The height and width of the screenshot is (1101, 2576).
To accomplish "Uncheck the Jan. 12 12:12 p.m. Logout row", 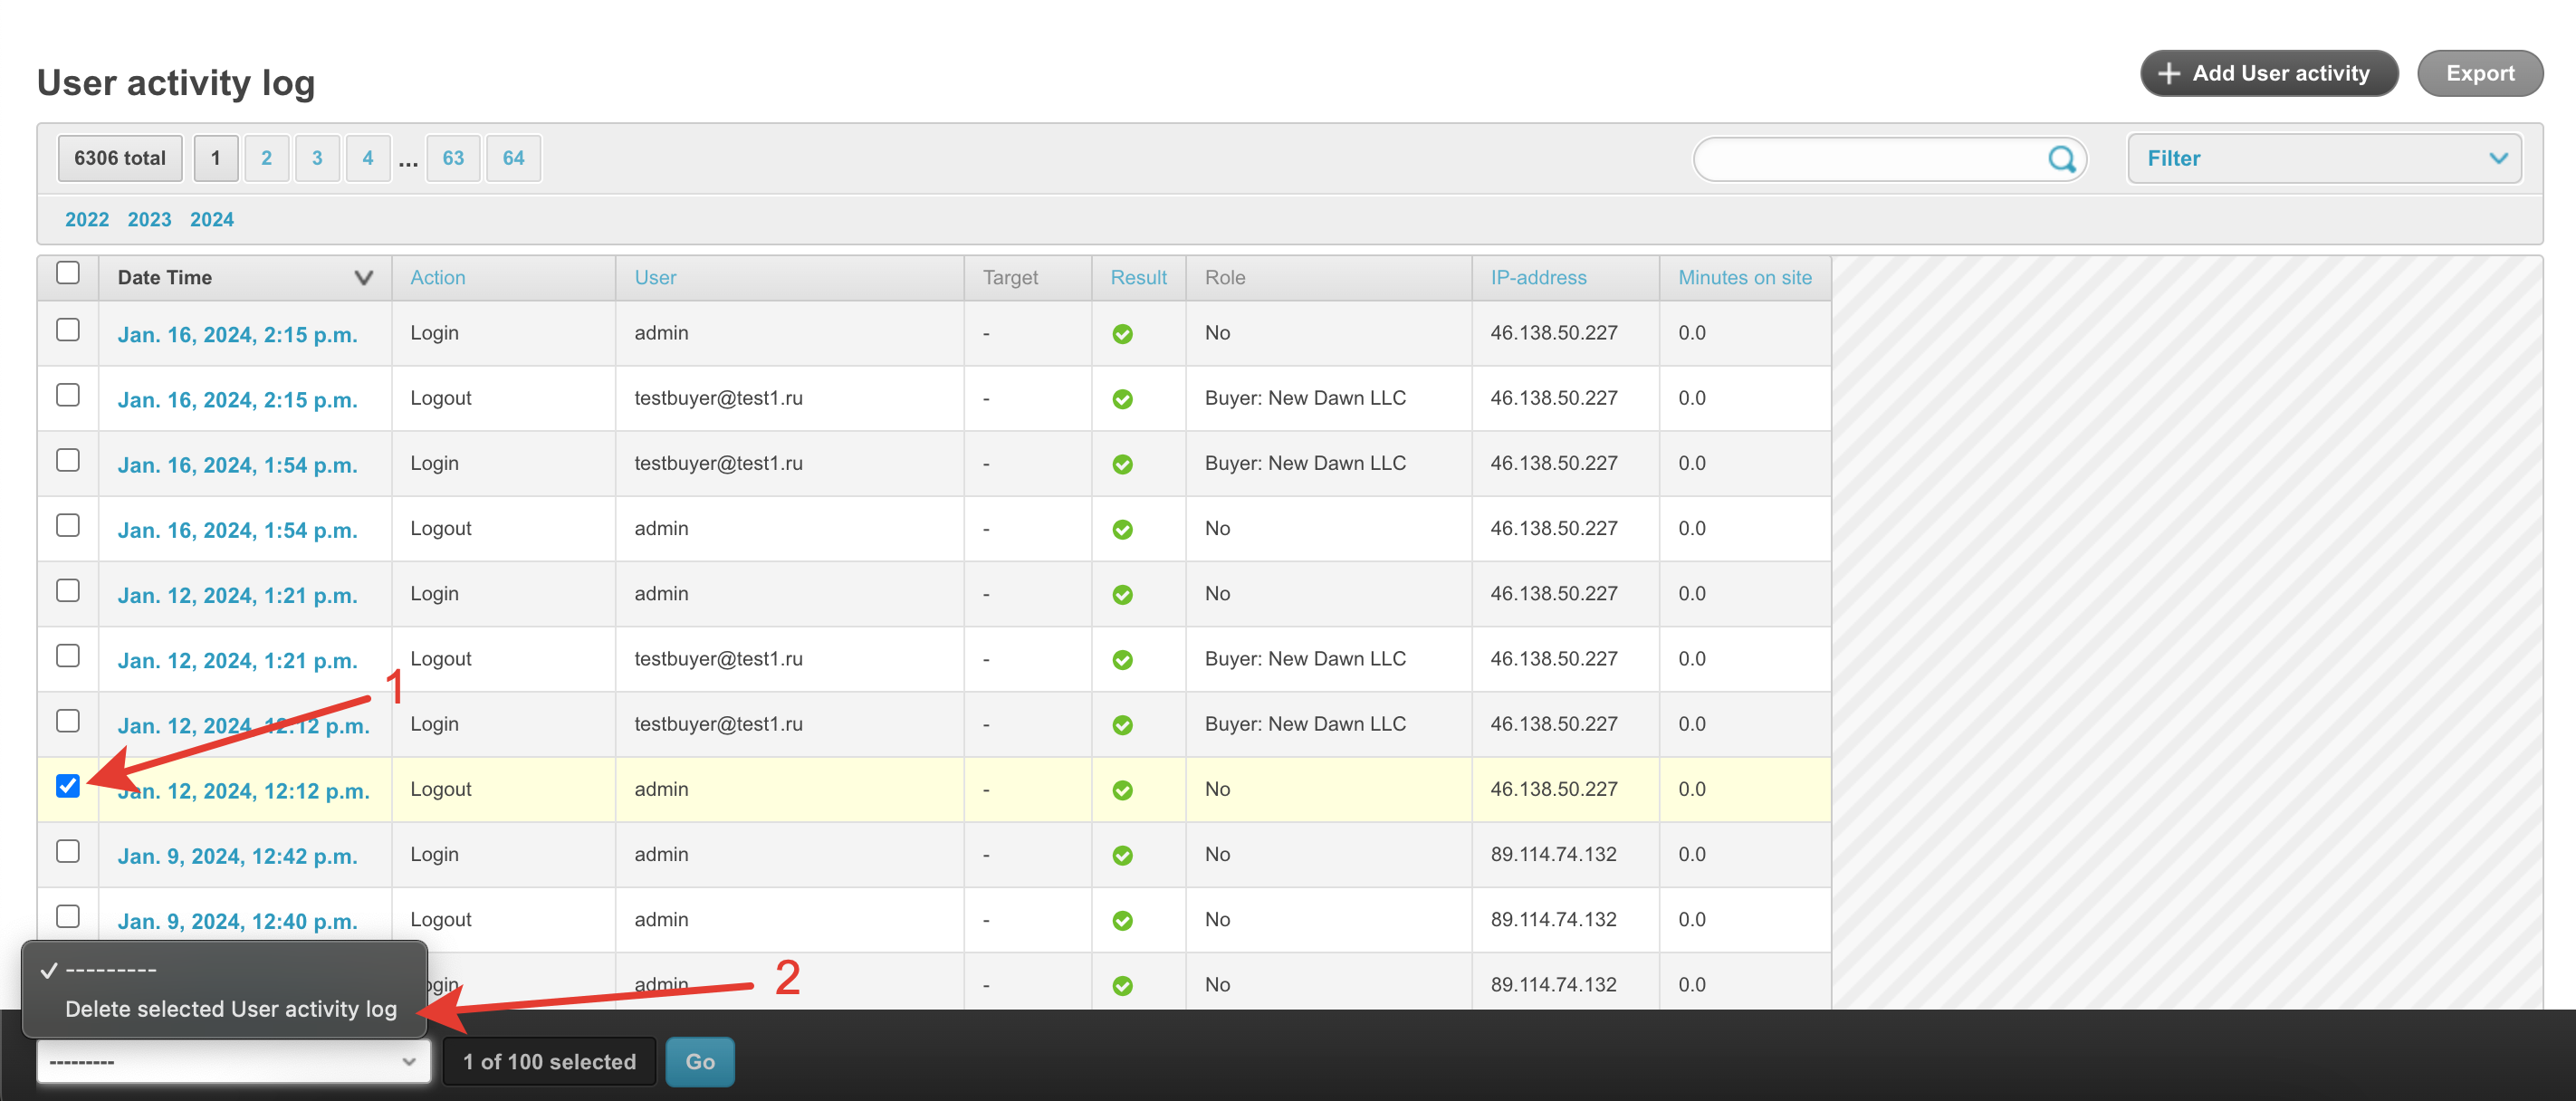I will tap(68, 786).
